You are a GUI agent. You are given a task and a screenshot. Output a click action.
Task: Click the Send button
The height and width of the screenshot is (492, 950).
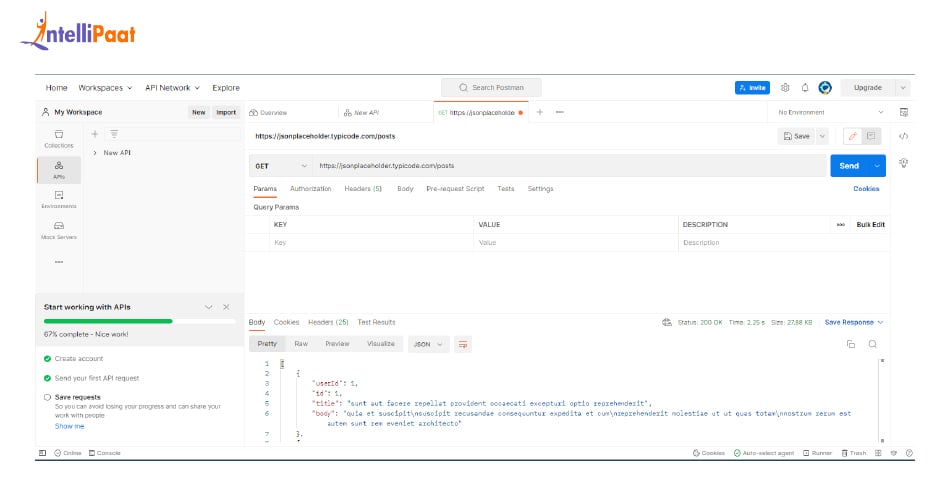pos(849,165)
